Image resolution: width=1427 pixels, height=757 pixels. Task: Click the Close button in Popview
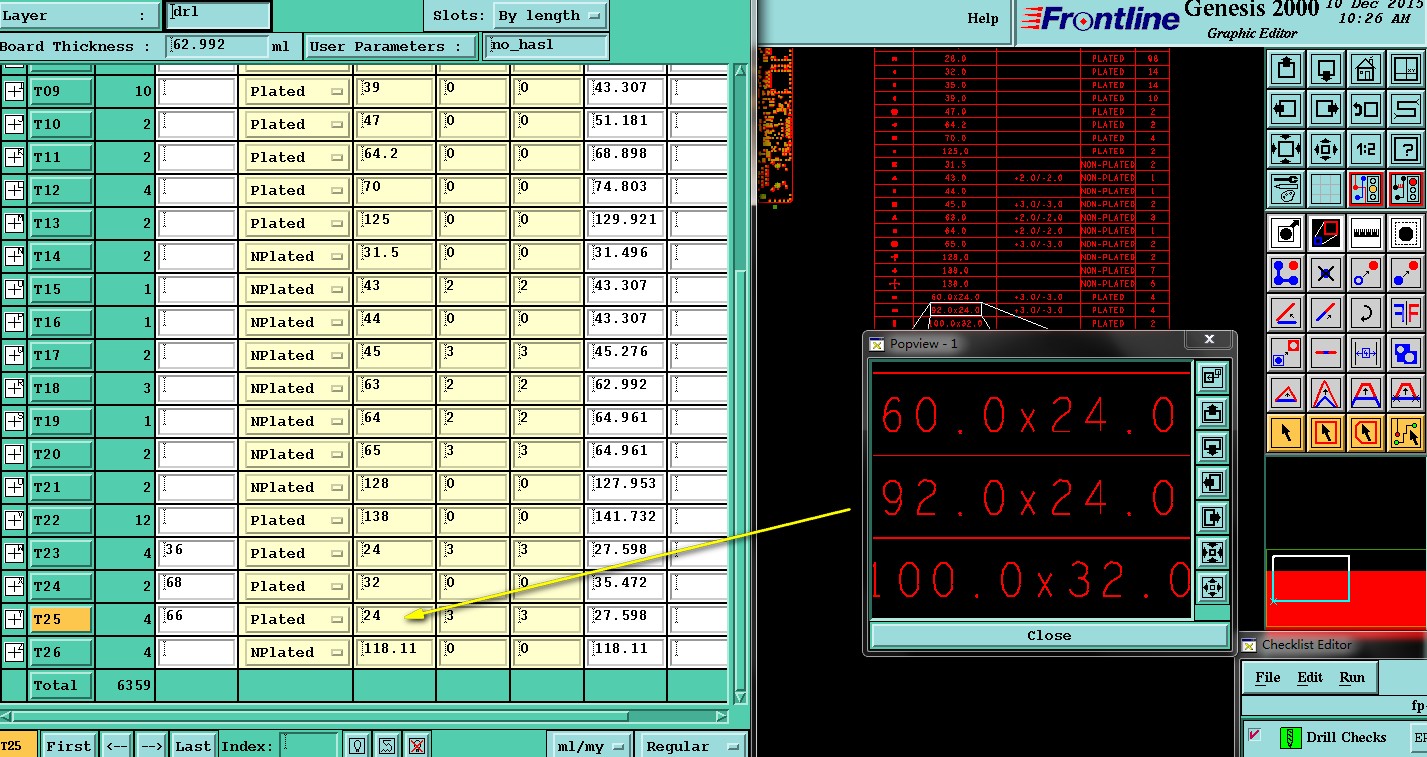click(1049, 635)
